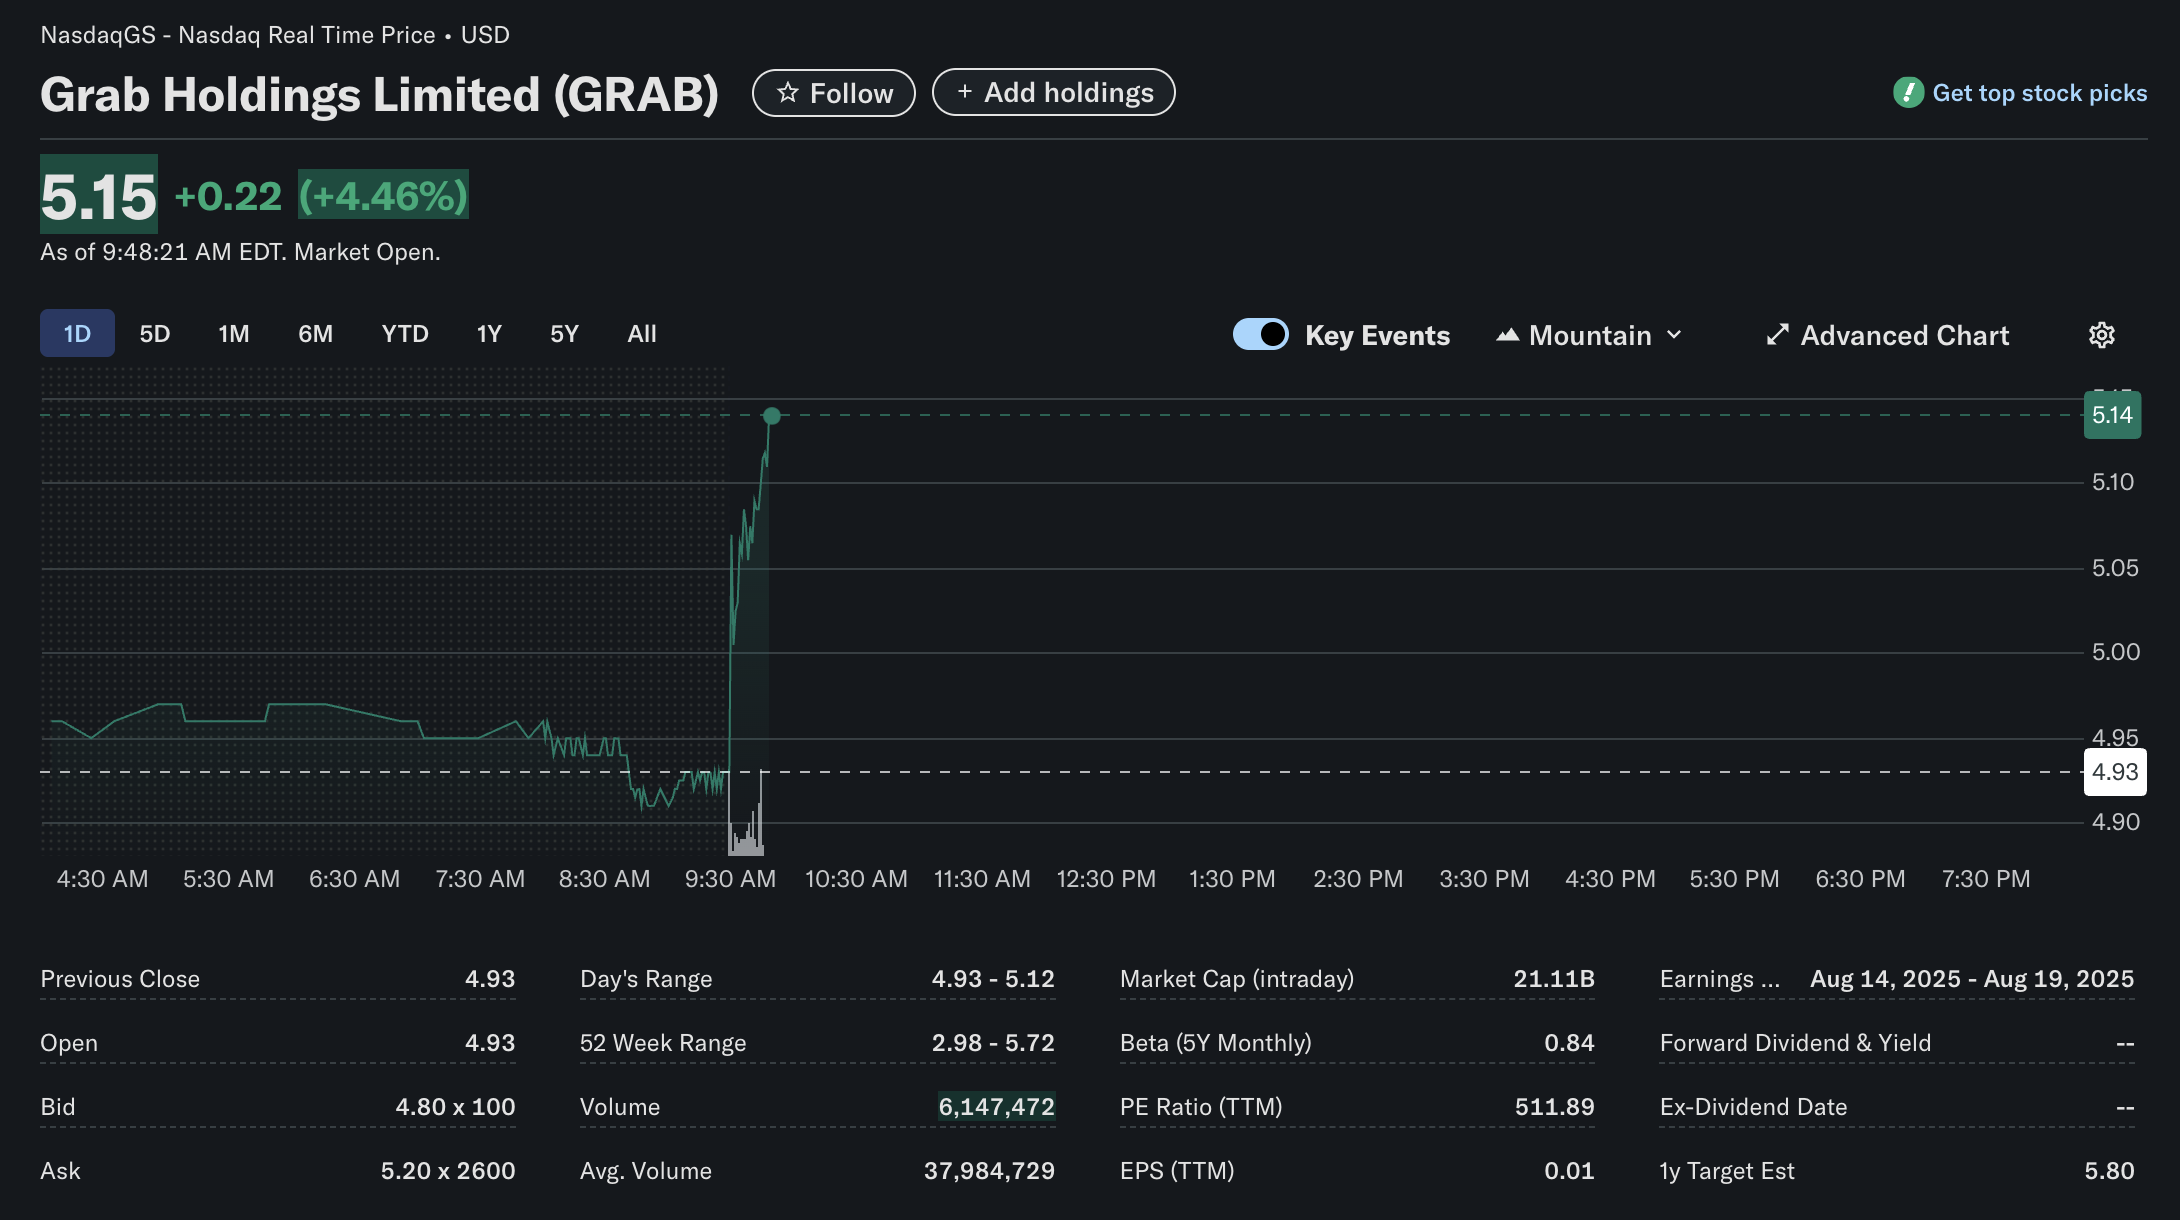This screenshot has height=1220, width=2180.
Task: Click the Grab Holdings Limited (GRAB) title
Action: 380,94
